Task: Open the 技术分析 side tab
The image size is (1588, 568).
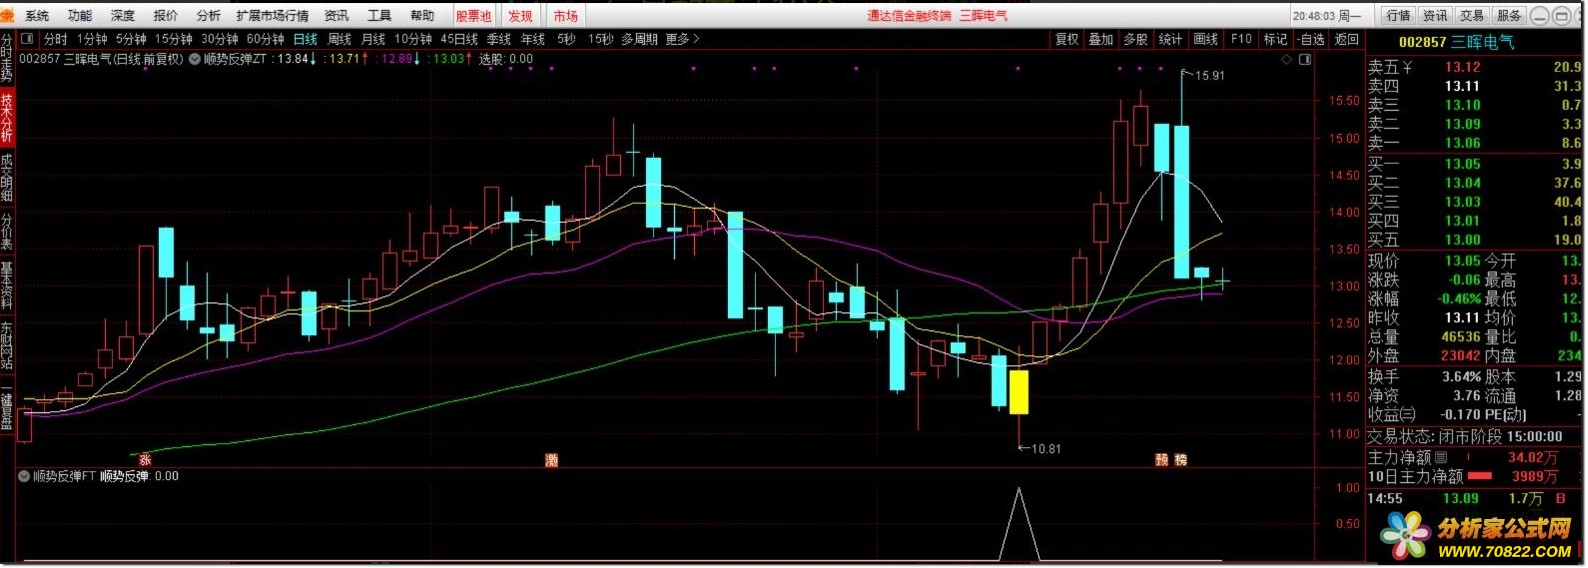Action: pos(7,118)
